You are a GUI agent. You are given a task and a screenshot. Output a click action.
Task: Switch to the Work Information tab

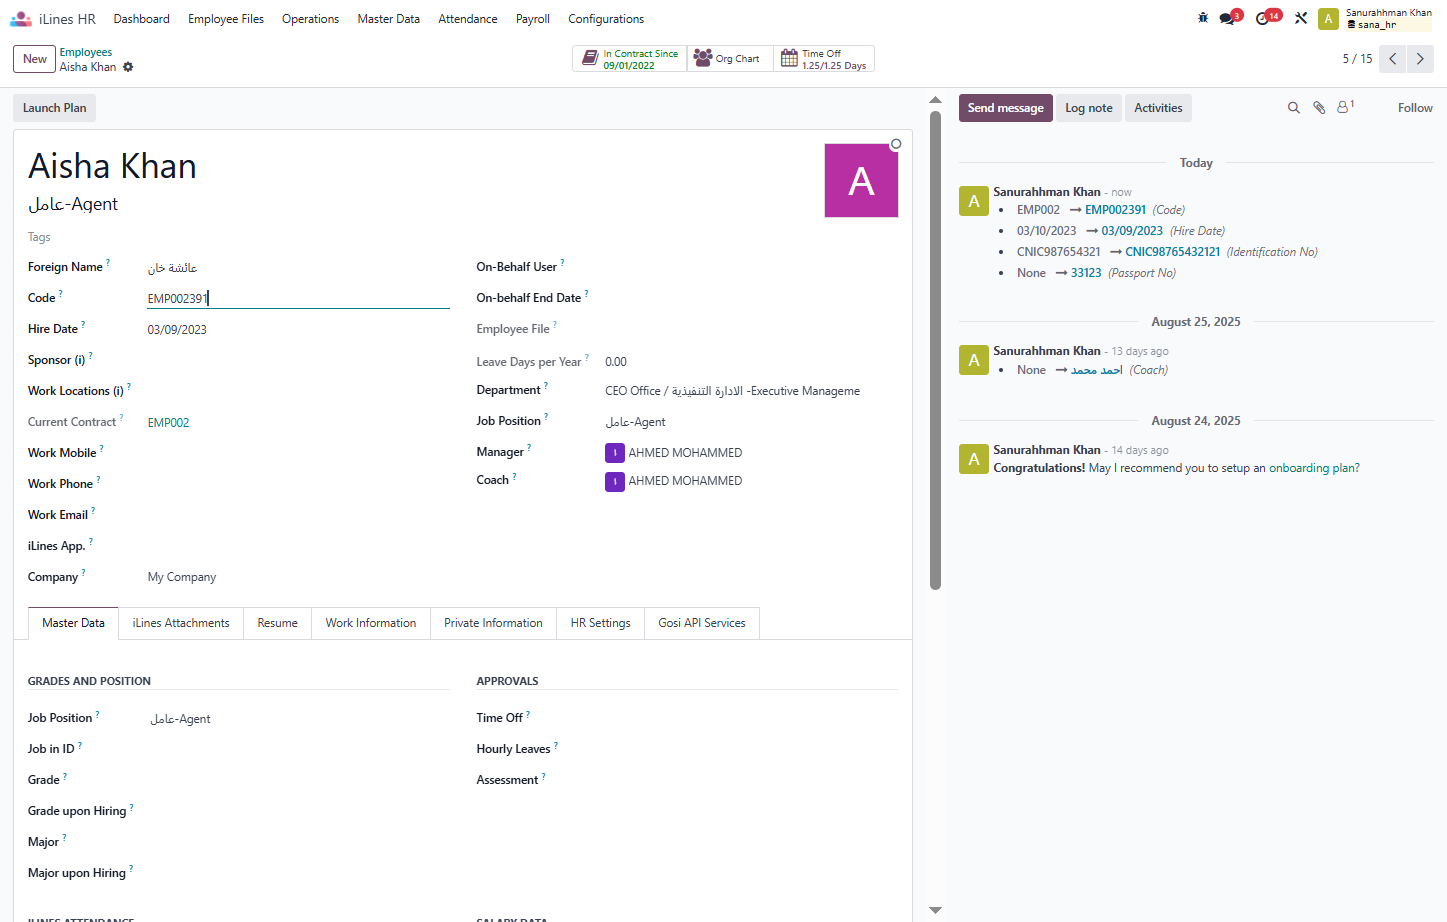[x=371, y=623]
